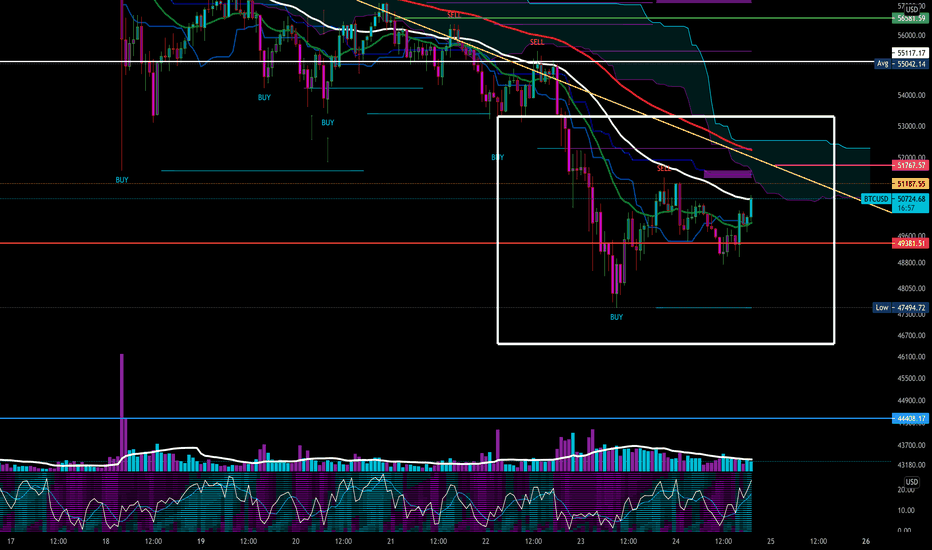932x550 pixels.
Task: Select the red 51767.57 price label
Action: click(x=911, y=165)
